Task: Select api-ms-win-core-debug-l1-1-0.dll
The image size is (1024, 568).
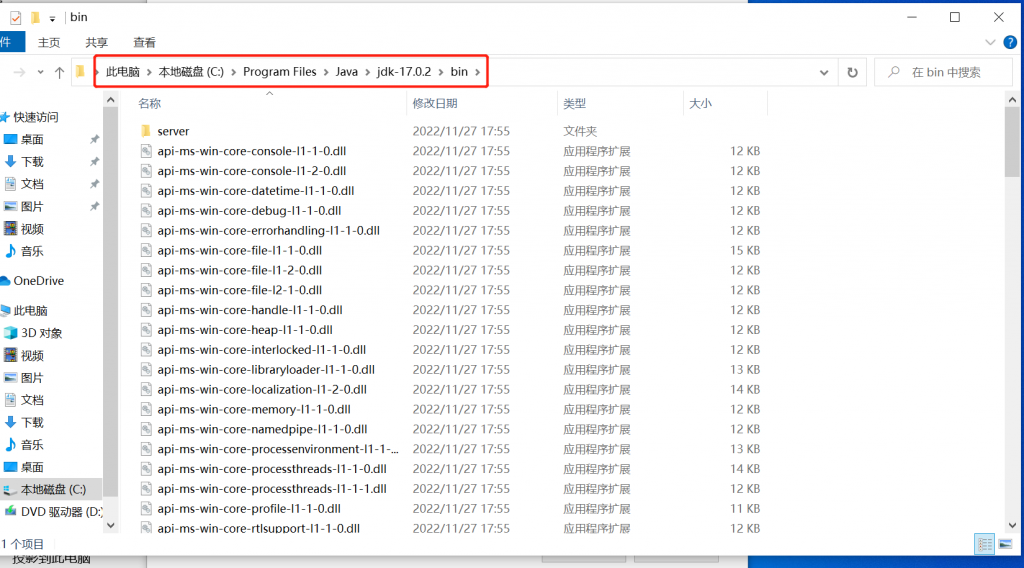Action: 249,211
